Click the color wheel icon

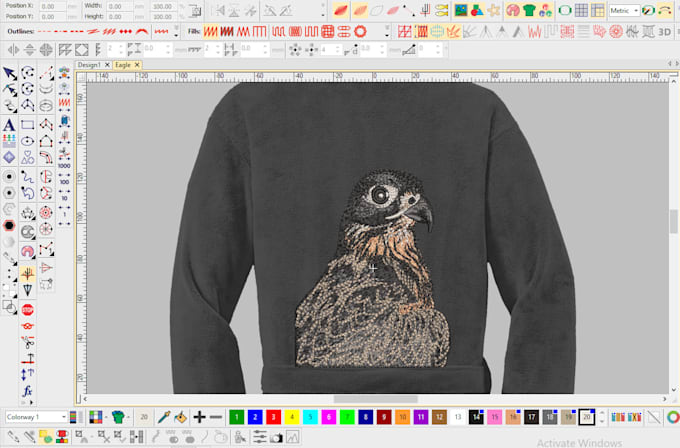(x=673, y=417)
